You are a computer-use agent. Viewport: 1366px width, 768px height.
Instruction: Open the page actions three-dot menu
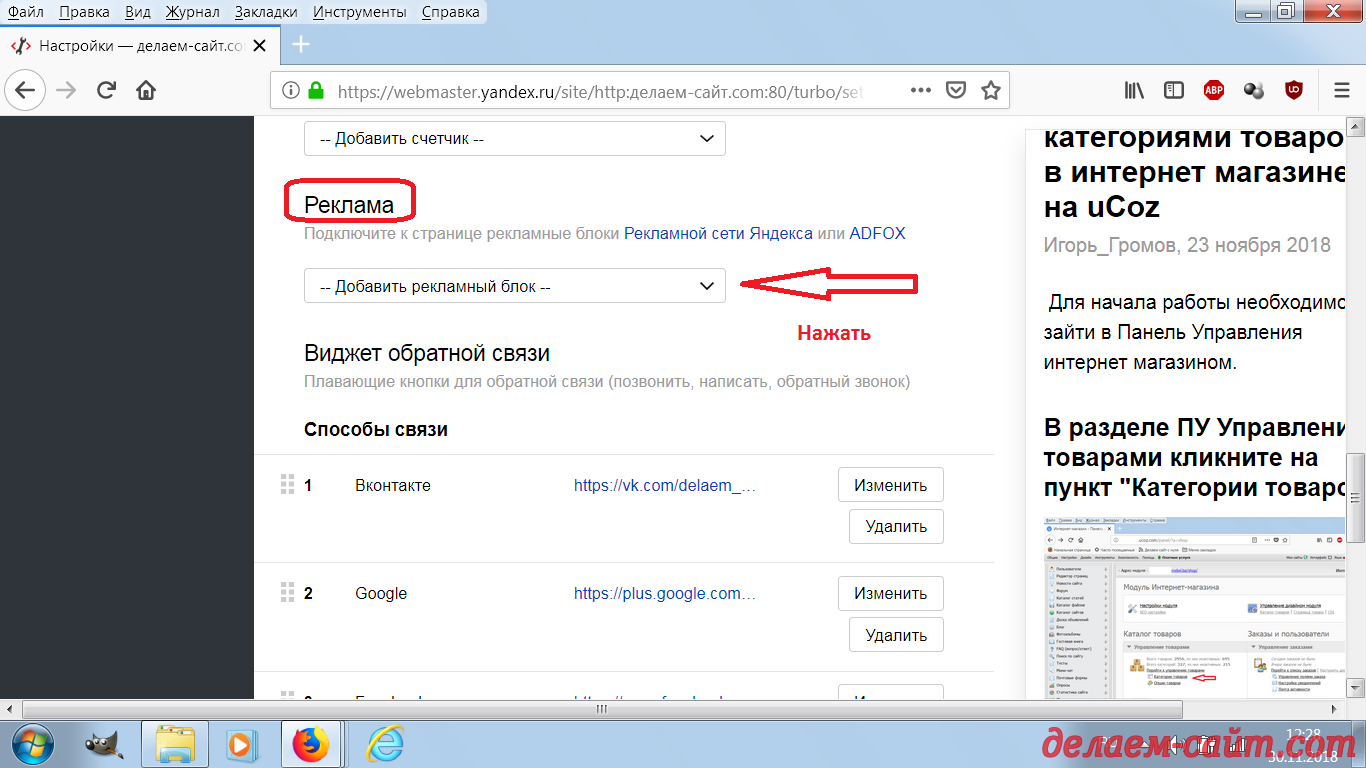click(921, 90)
